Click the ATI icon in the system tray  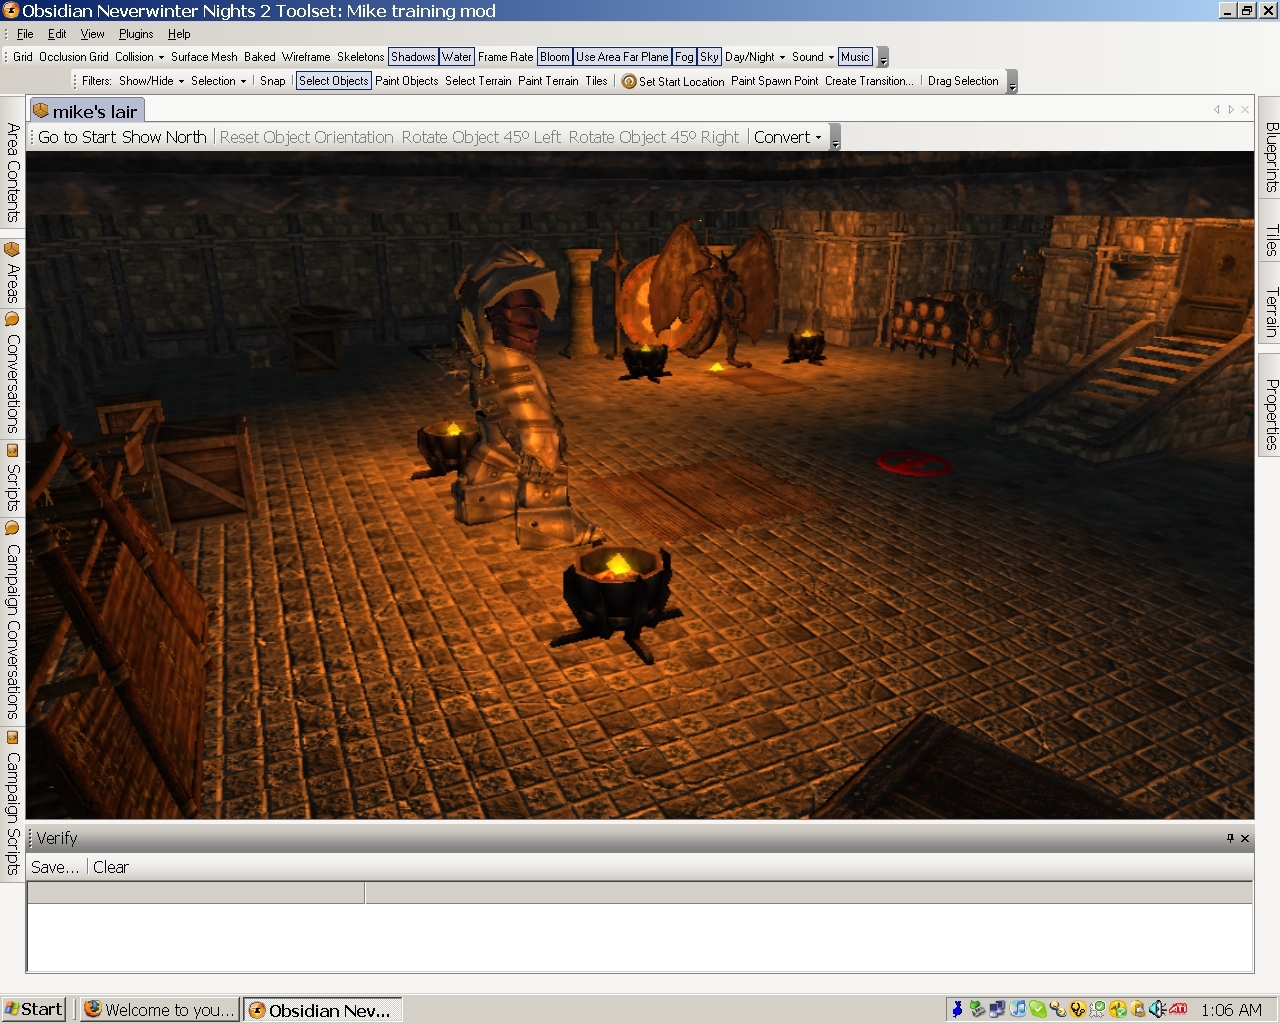[1178, 1009]
